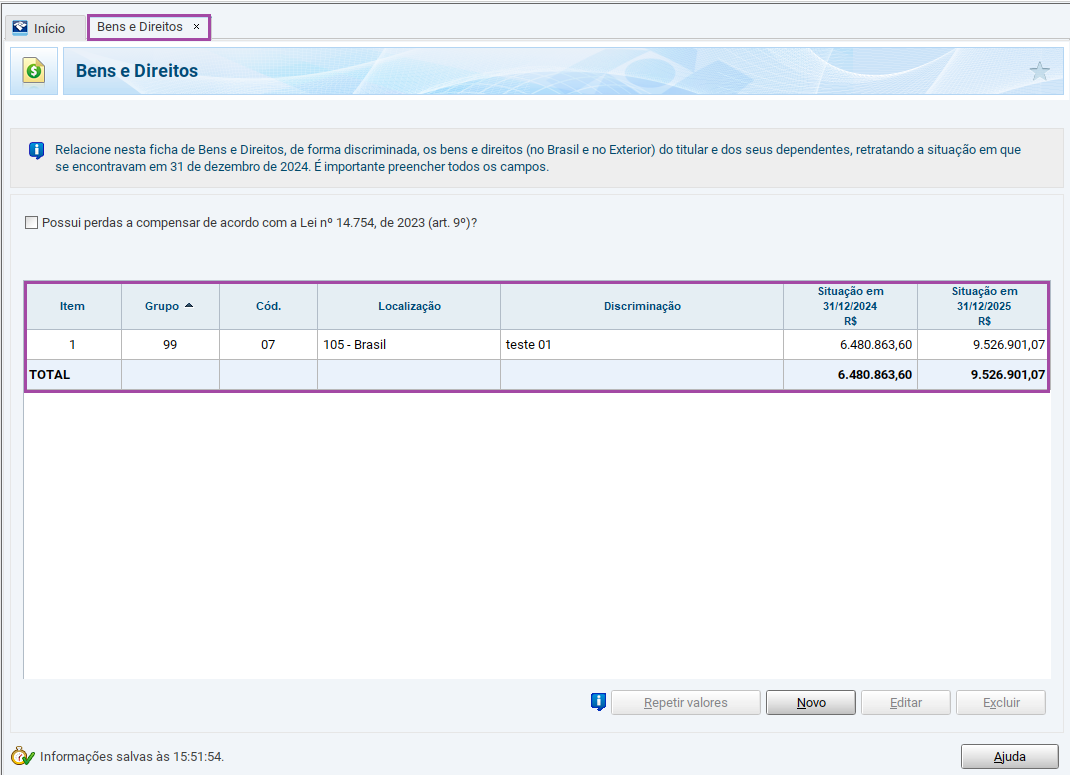This screenshot has height=775, width=1070.
Task: Click the bold total 9.526.901,07
Action: point(1008,375)
